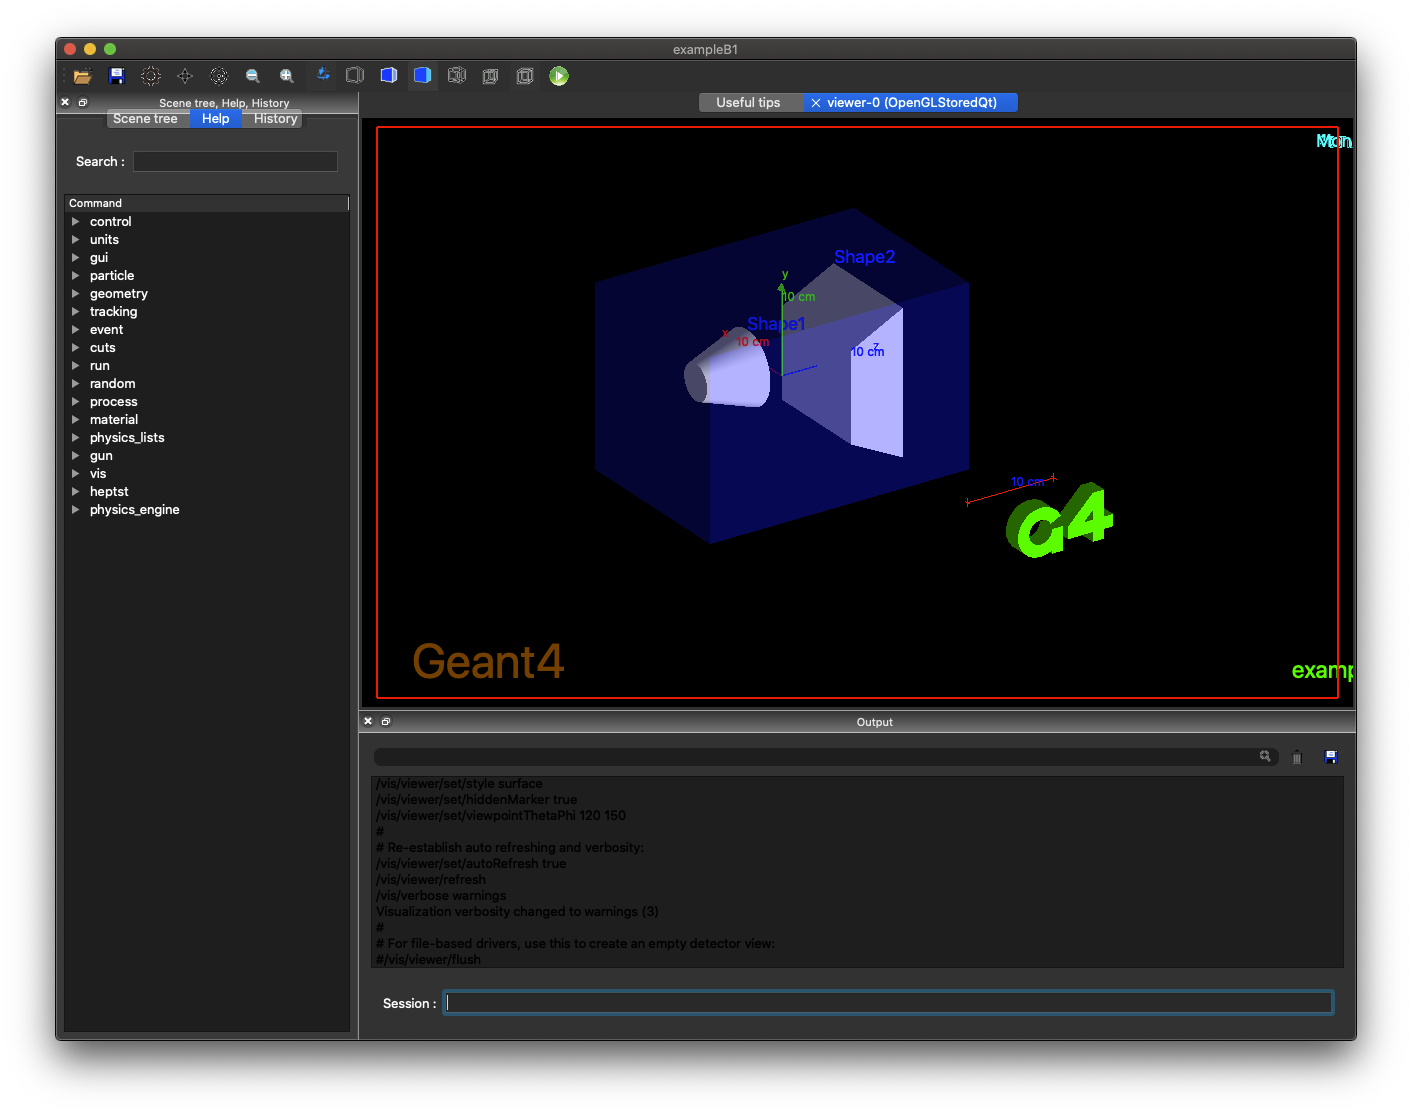Open a macro file with folder icon

83,76
